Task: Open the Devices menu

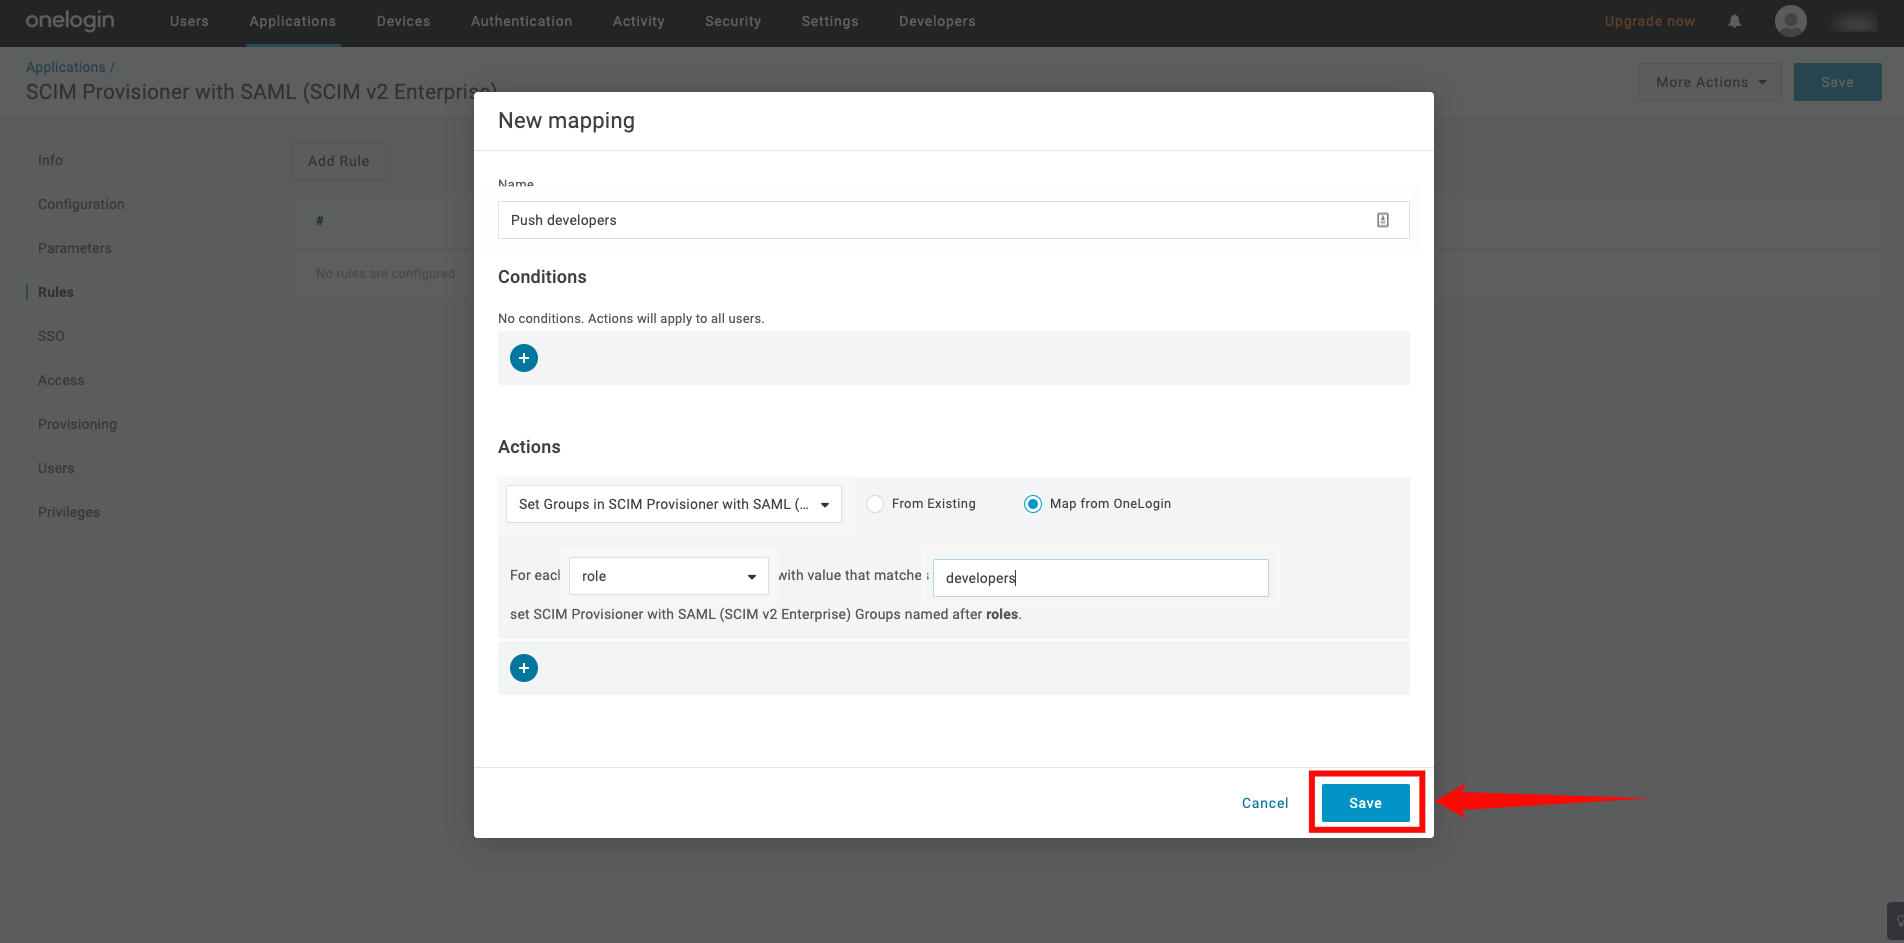Action: 403,21
